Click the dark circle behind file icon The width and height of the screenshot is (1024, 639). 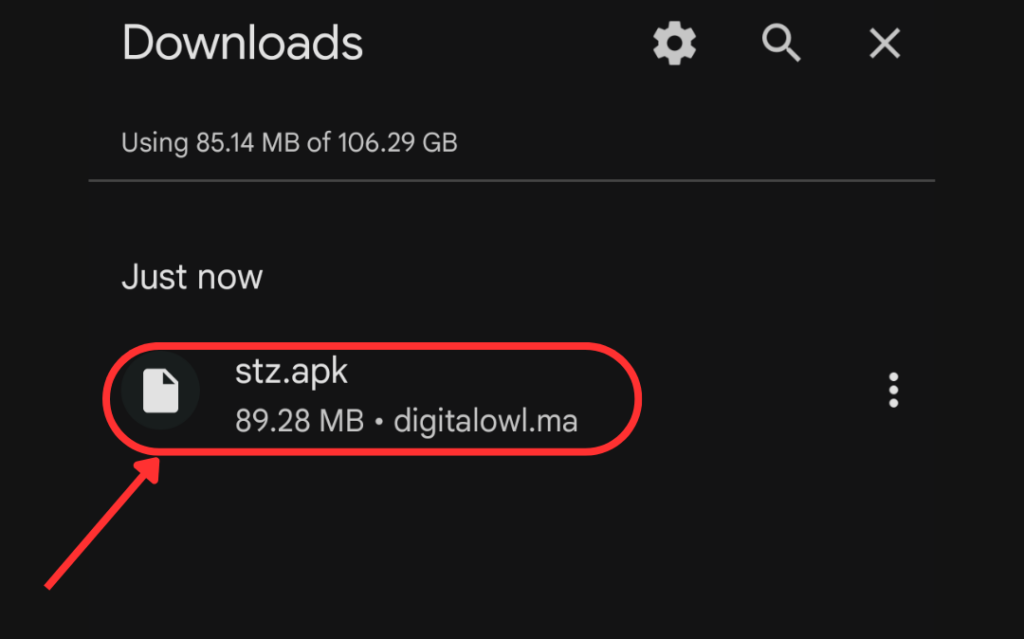[161, 391]
